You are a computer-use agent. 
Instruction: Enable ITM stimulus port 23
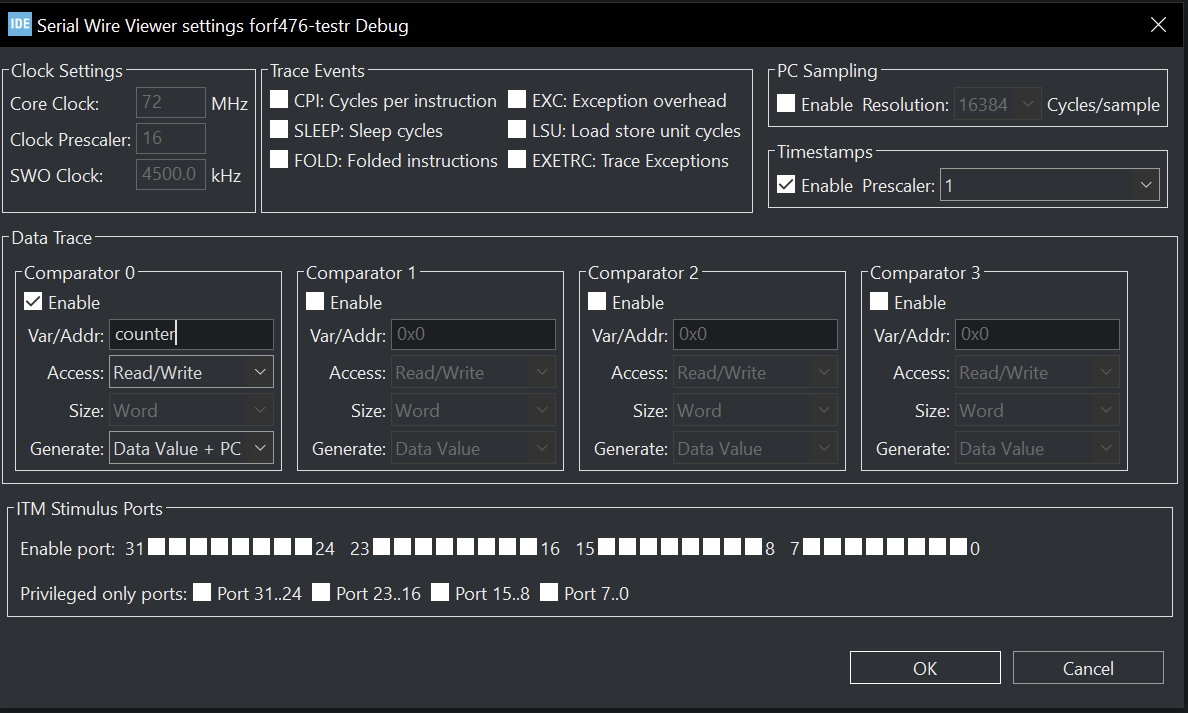click(x=382, y=547)
